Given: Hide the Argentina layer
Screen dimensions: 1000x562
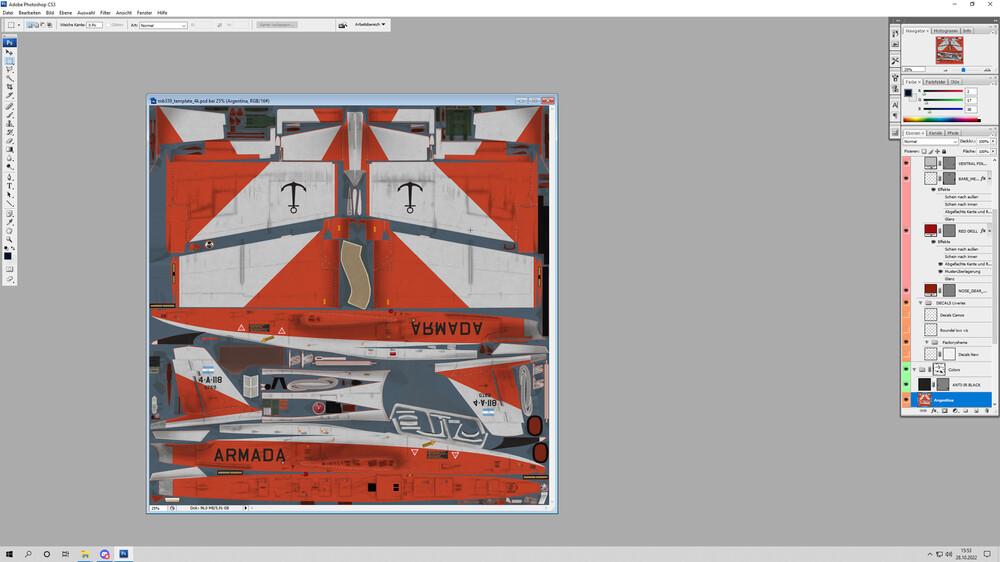Looking at the screenshot, I should (x=906, y=399).
